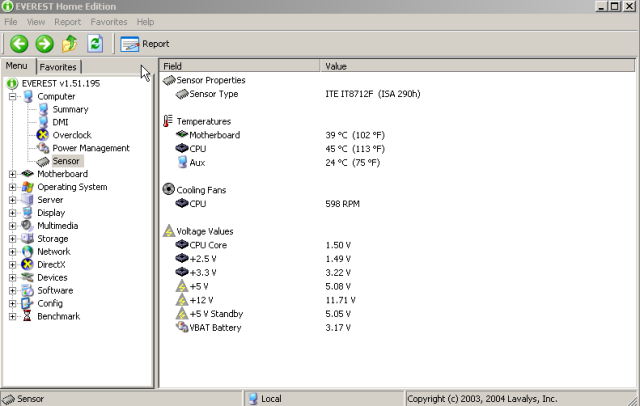Expand the DirectX tree branch
640x406 pixels.
[13, 265]
